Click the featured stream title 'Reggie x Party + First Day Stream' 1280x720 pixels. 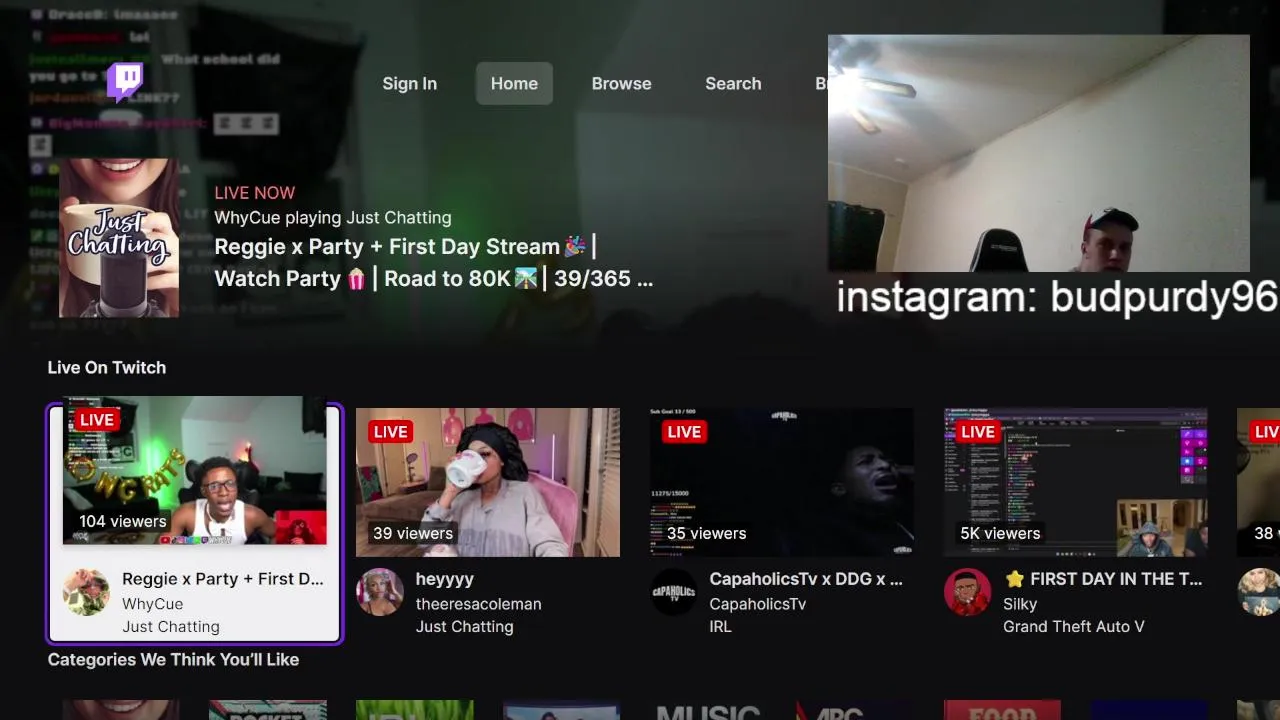click(433, 262)
